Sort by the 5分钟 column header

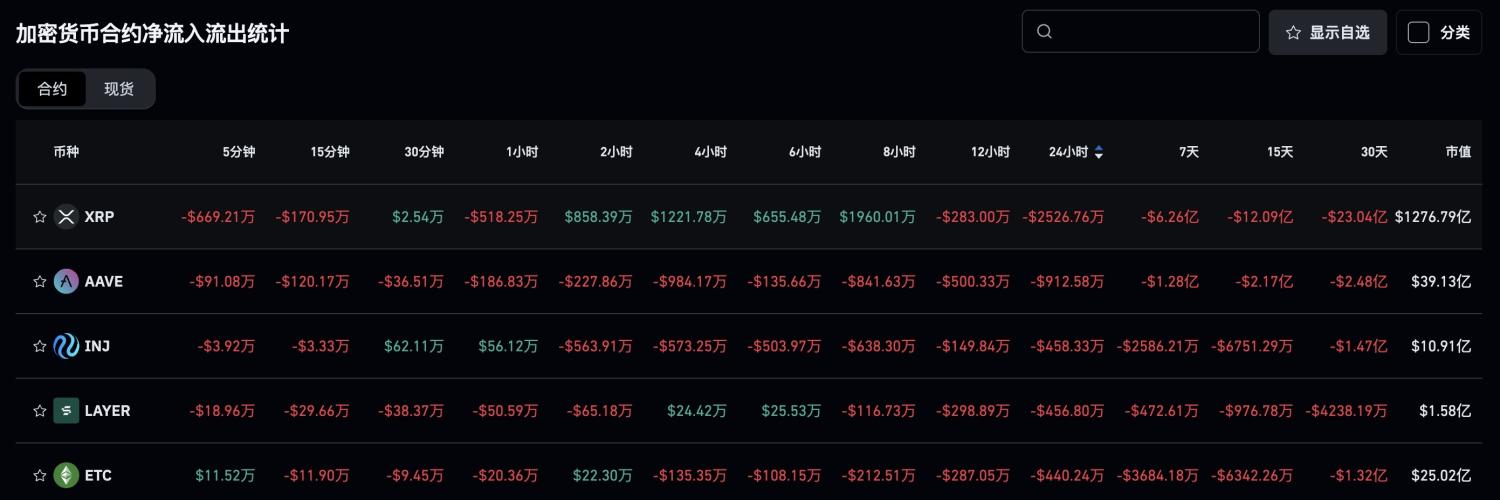(238, 152)
